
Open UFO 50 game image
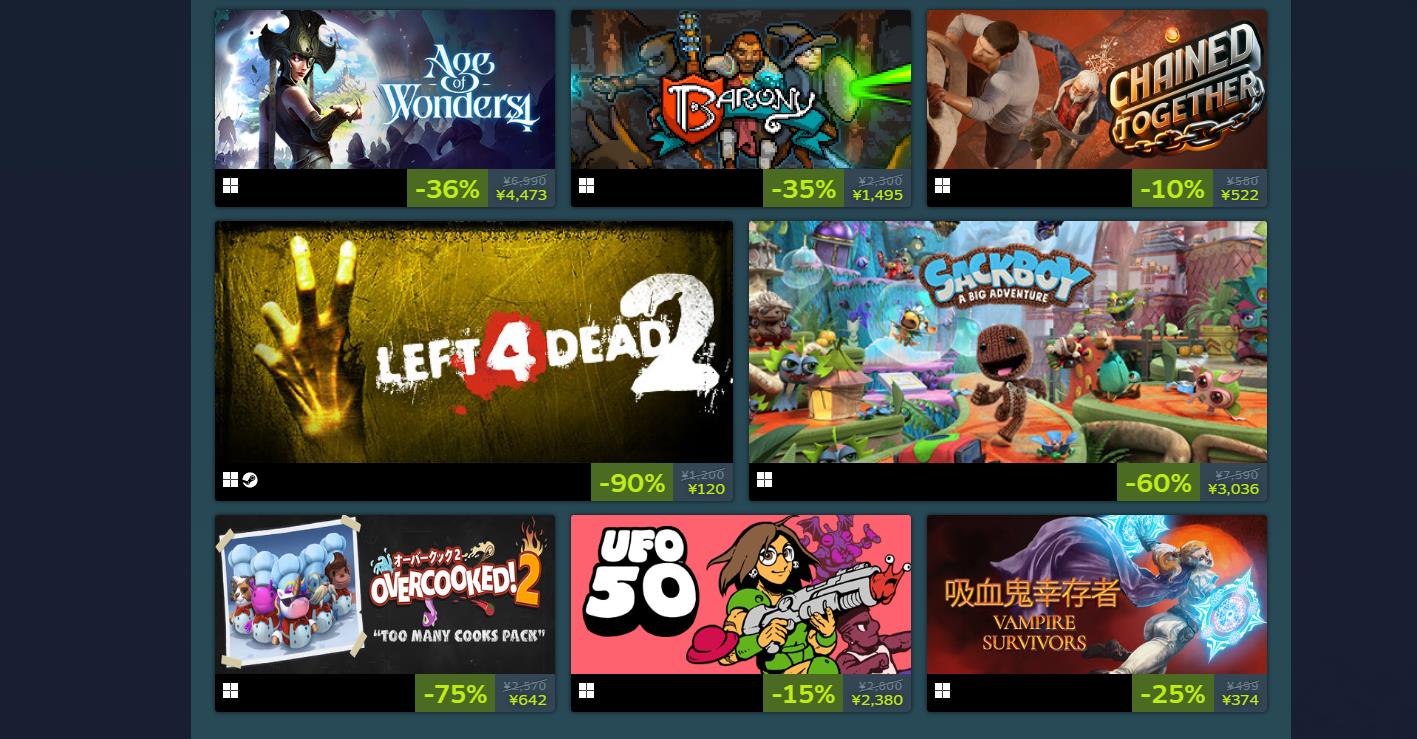tap(741, 594)
